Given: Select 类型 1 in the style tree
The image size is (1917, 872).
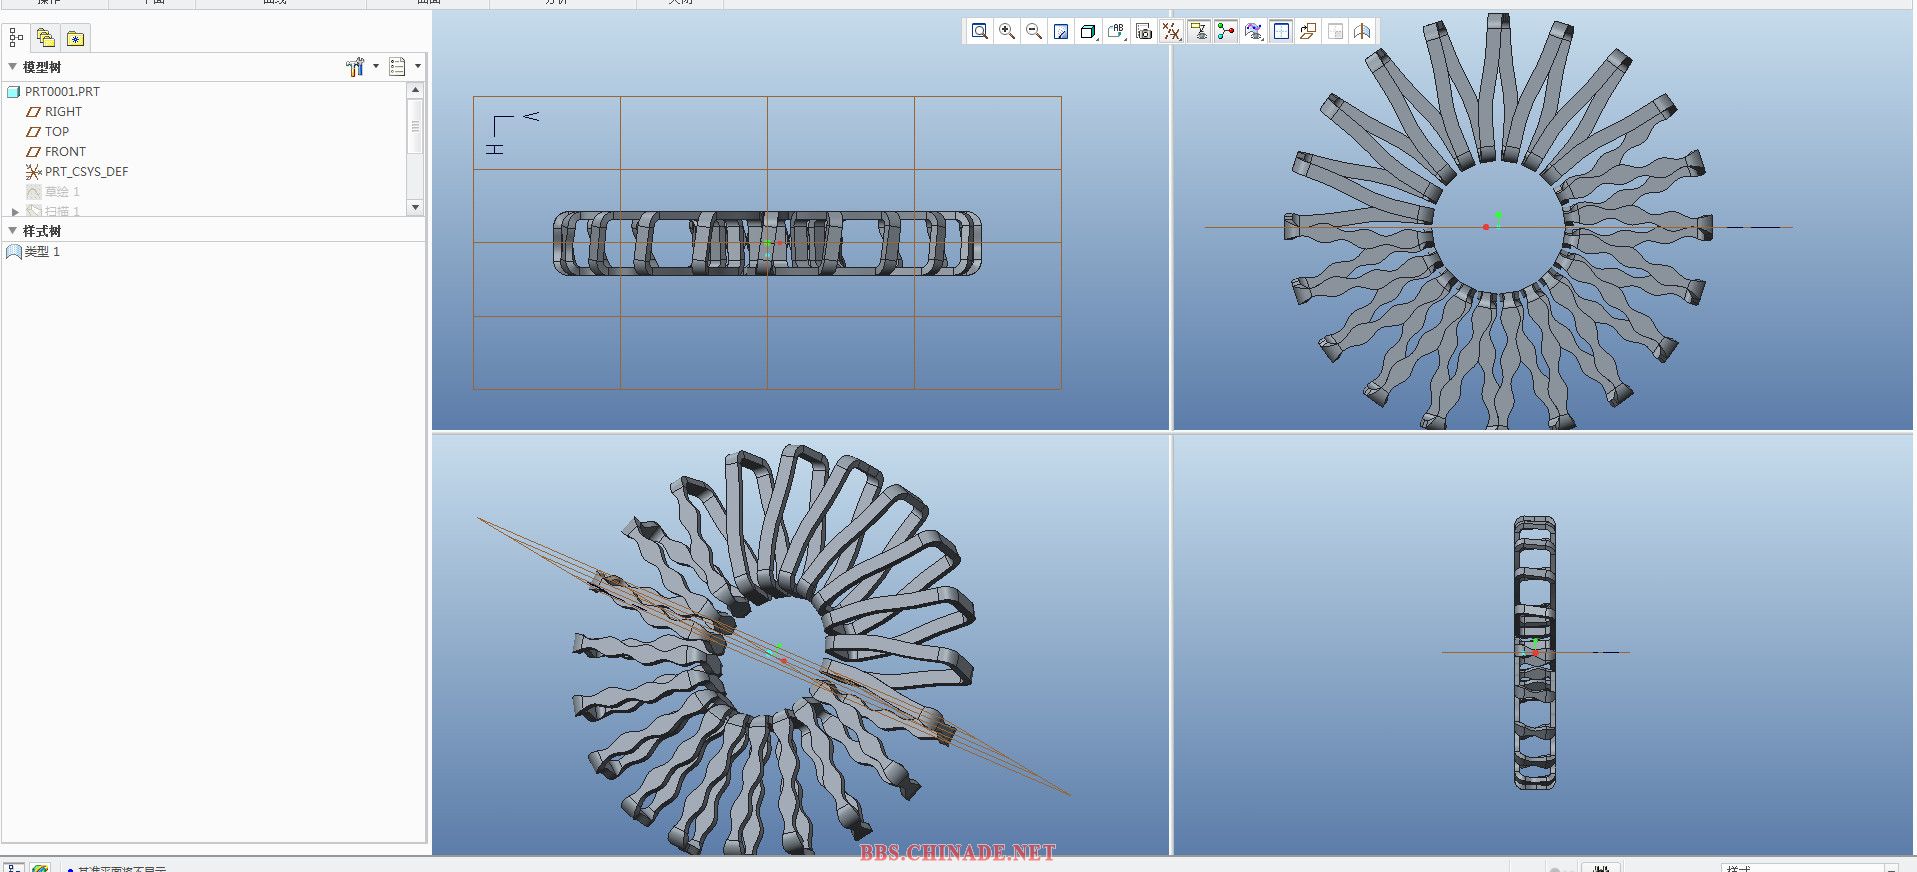Looking at the screenshot, I should click(x=42, y=252).
